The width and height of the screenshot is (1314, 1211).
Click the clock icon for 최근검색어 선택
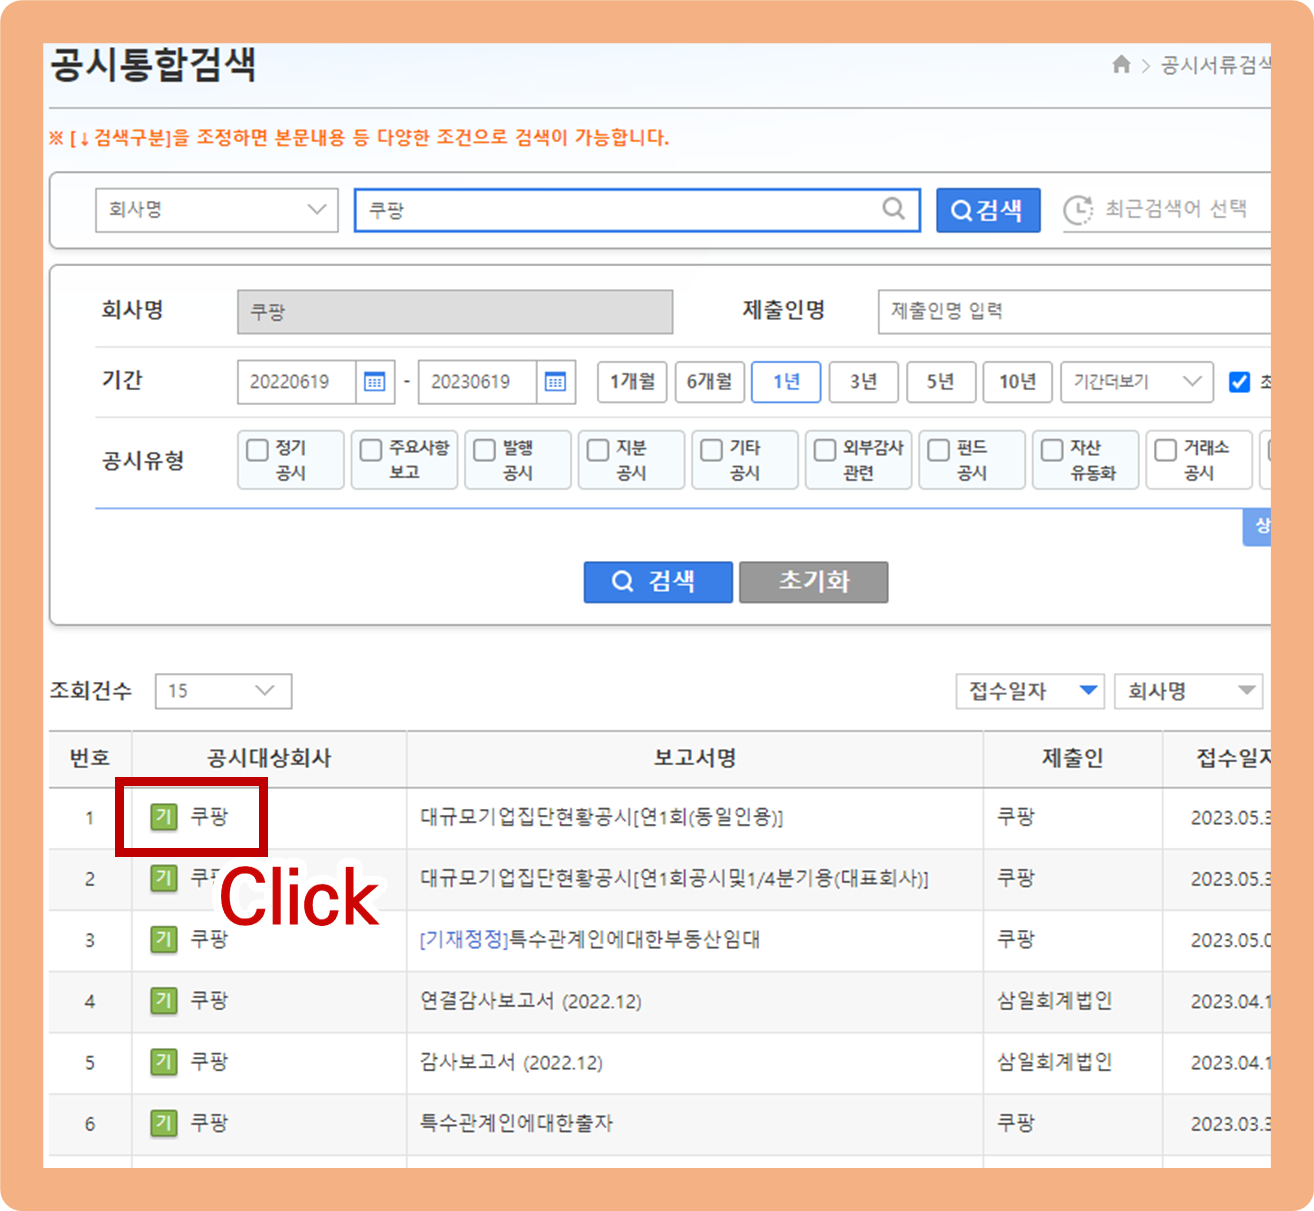[1078, 210]
